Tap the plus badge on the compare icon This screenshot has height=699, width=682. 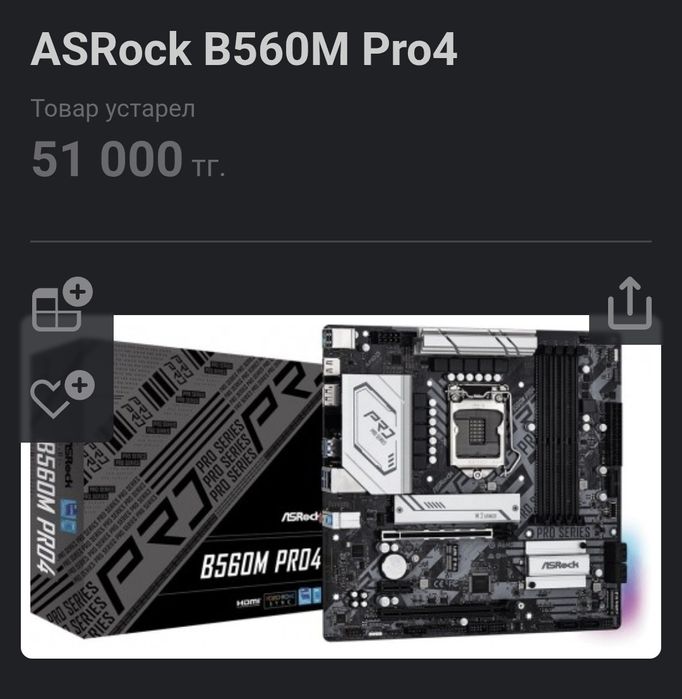coord(78,292)
